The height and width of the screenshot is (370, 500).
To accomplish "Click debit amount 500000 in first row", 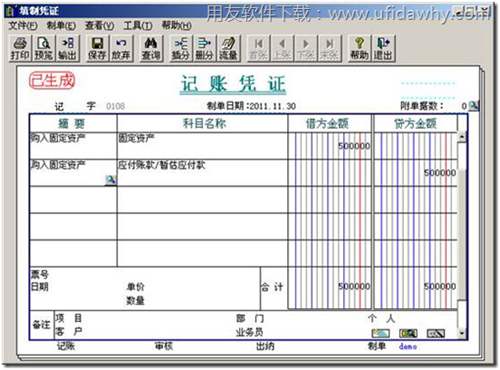I will [x=354, y=146].
